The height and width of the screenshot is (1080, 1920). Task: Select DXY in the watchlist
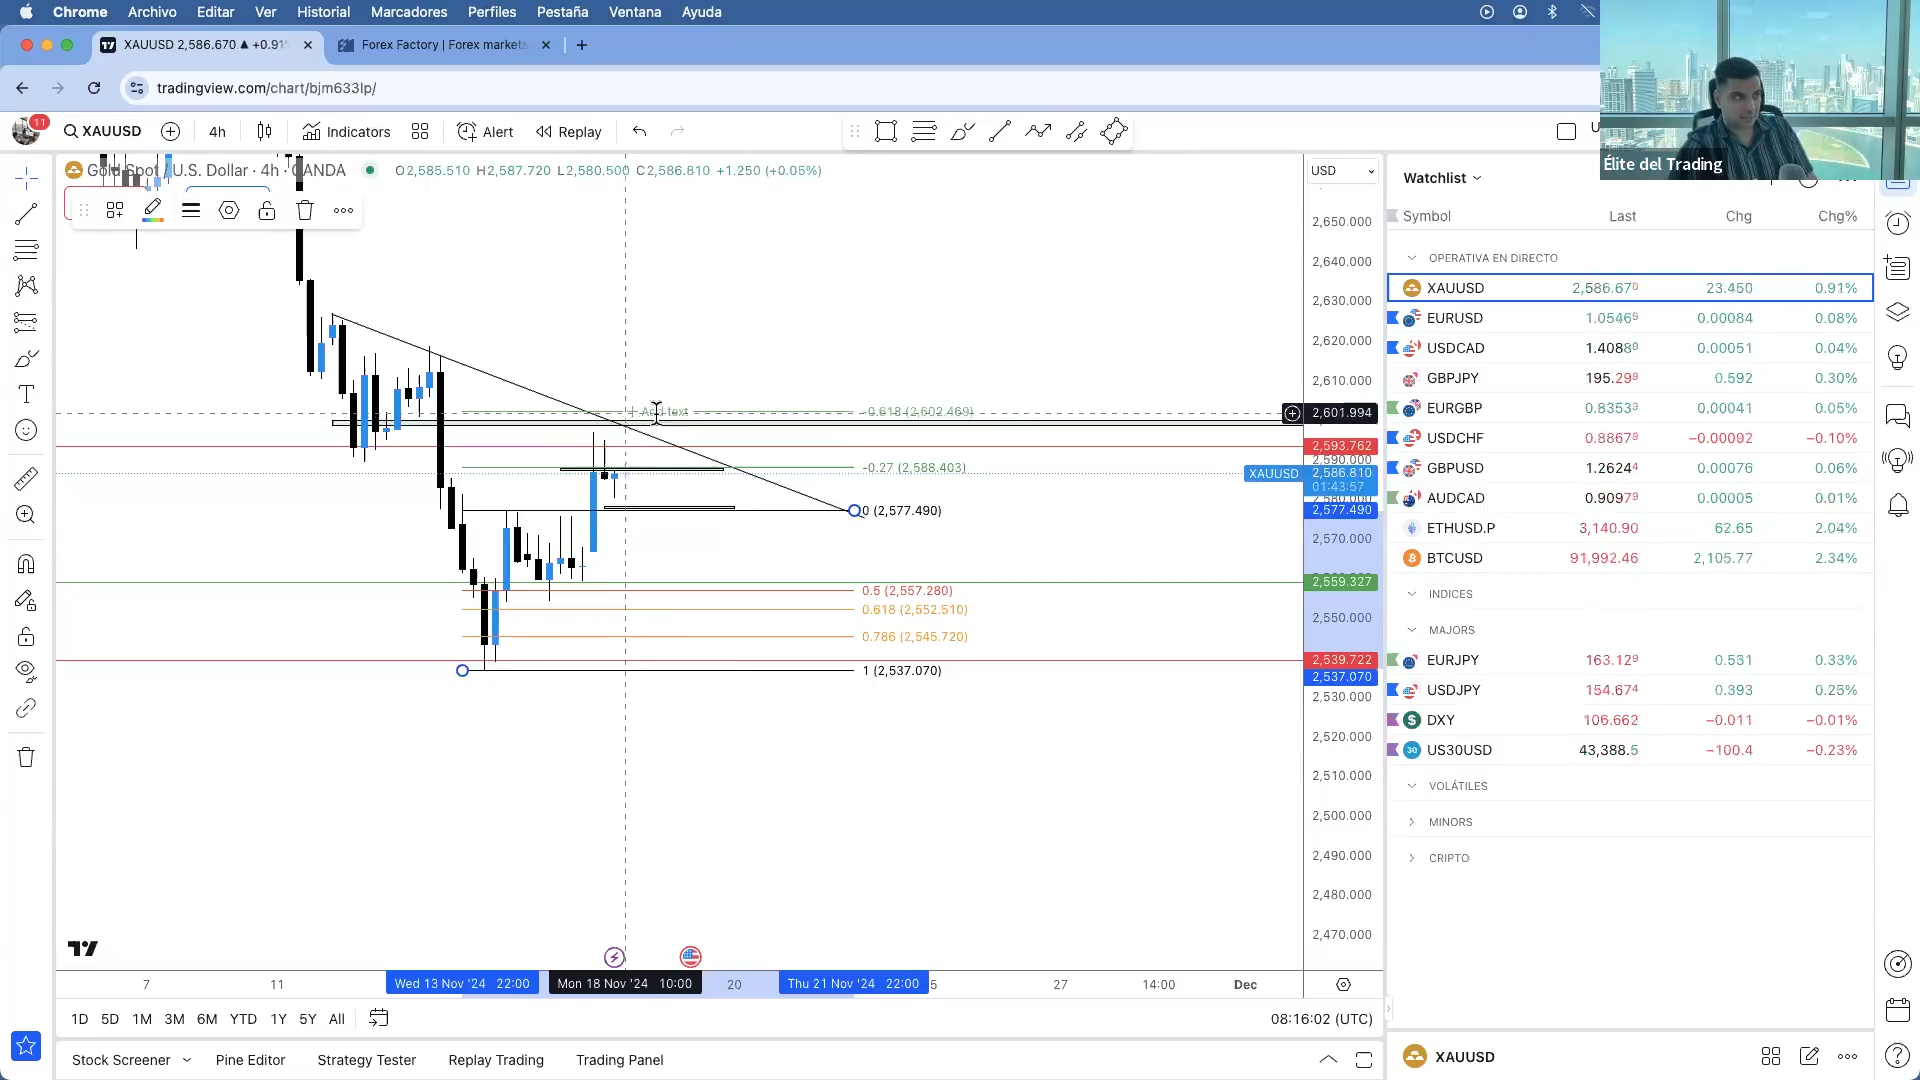pyautogui.click(x=1630, y=720)
